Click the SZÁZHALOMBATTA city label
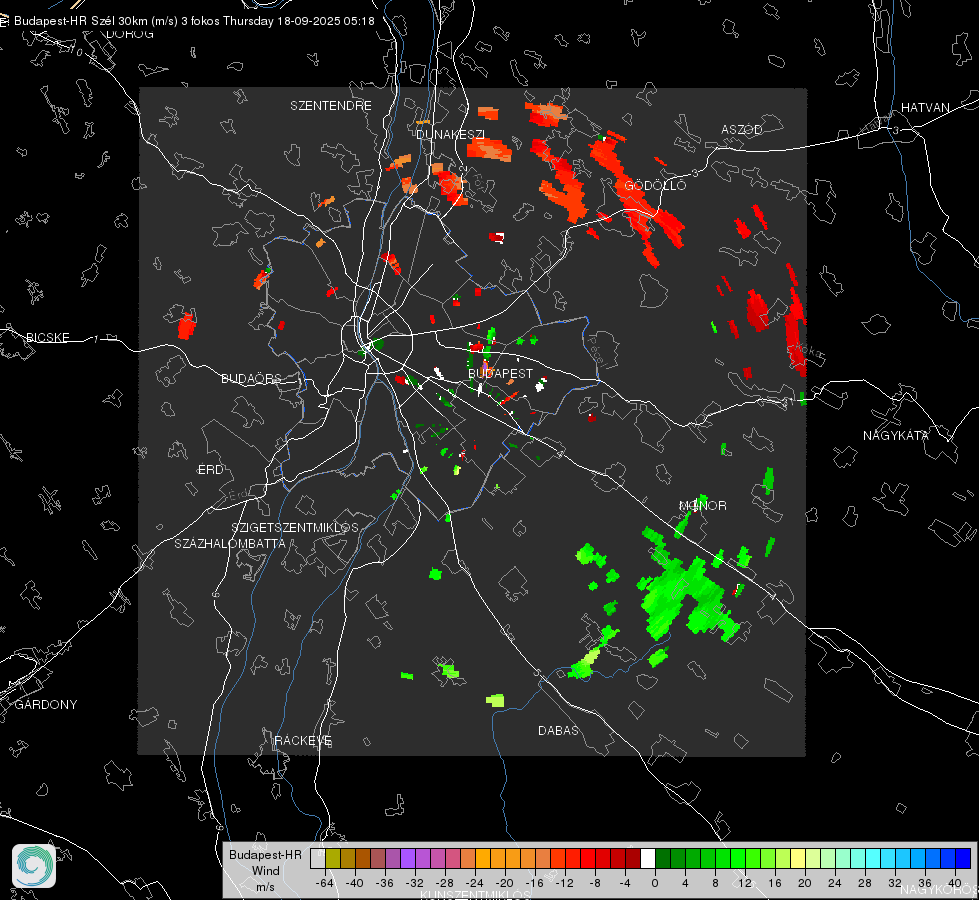979x900 pixels. coord(230,543)
